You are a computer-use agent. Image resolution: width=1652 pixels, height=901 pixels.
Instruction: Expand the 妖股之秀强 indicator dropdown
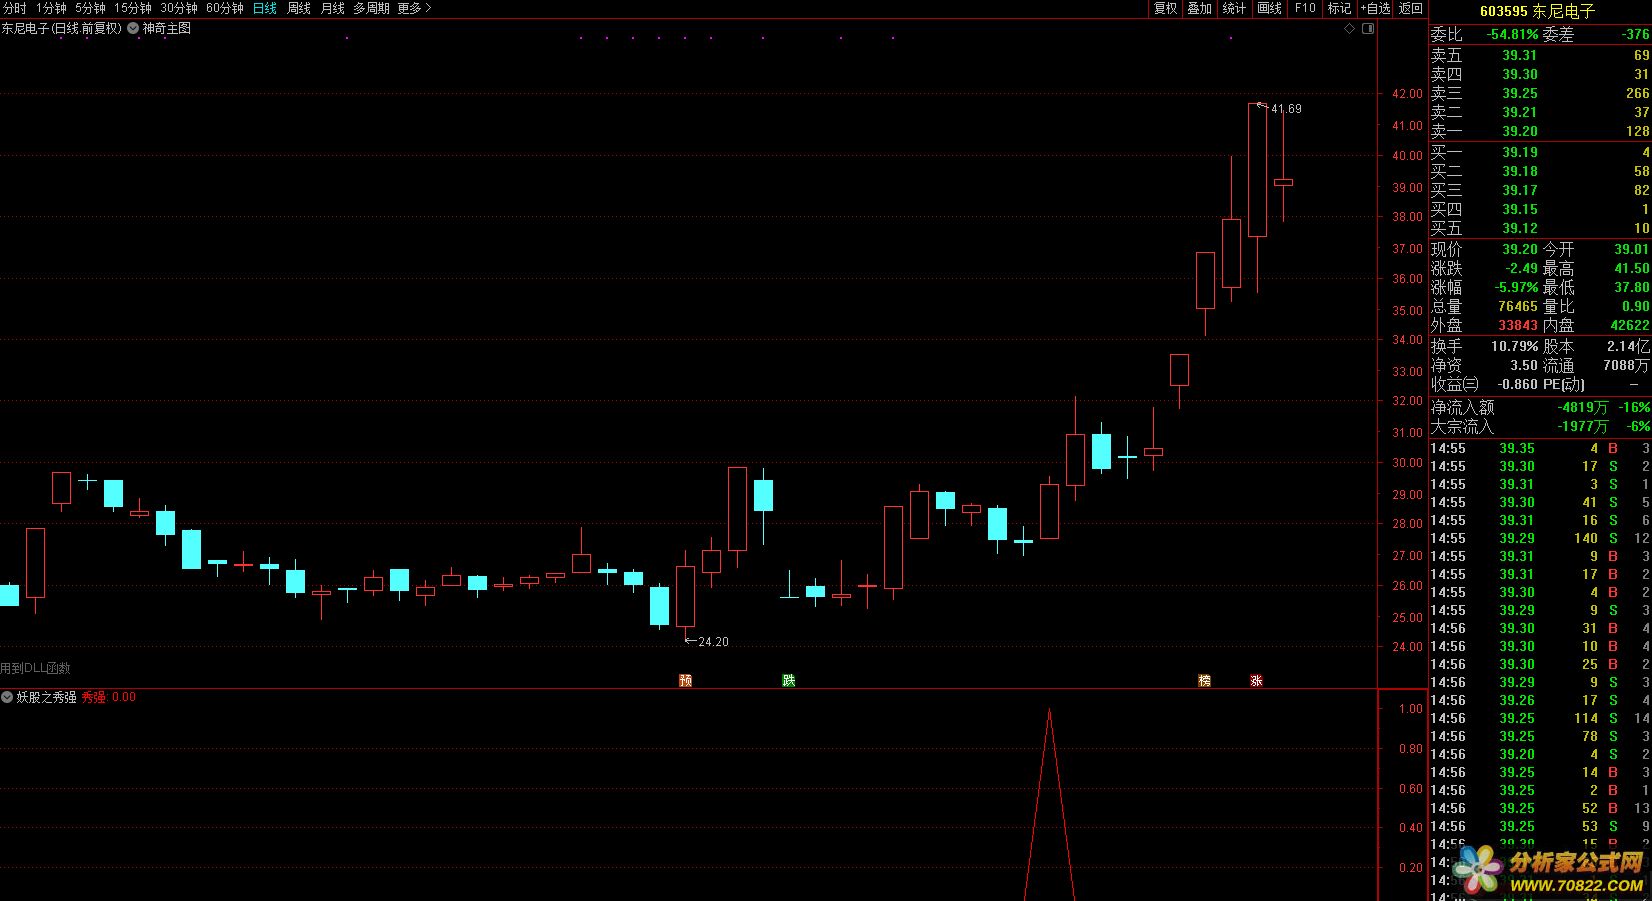tap(8, 697)
